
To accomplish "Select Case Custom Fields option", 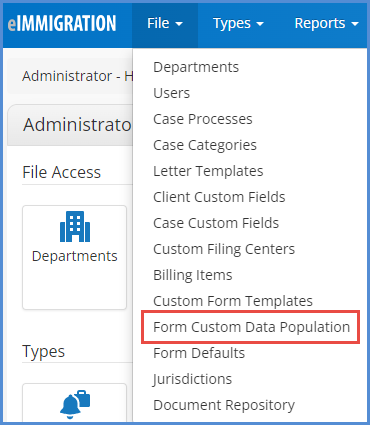I will click(x=216, y=223).
